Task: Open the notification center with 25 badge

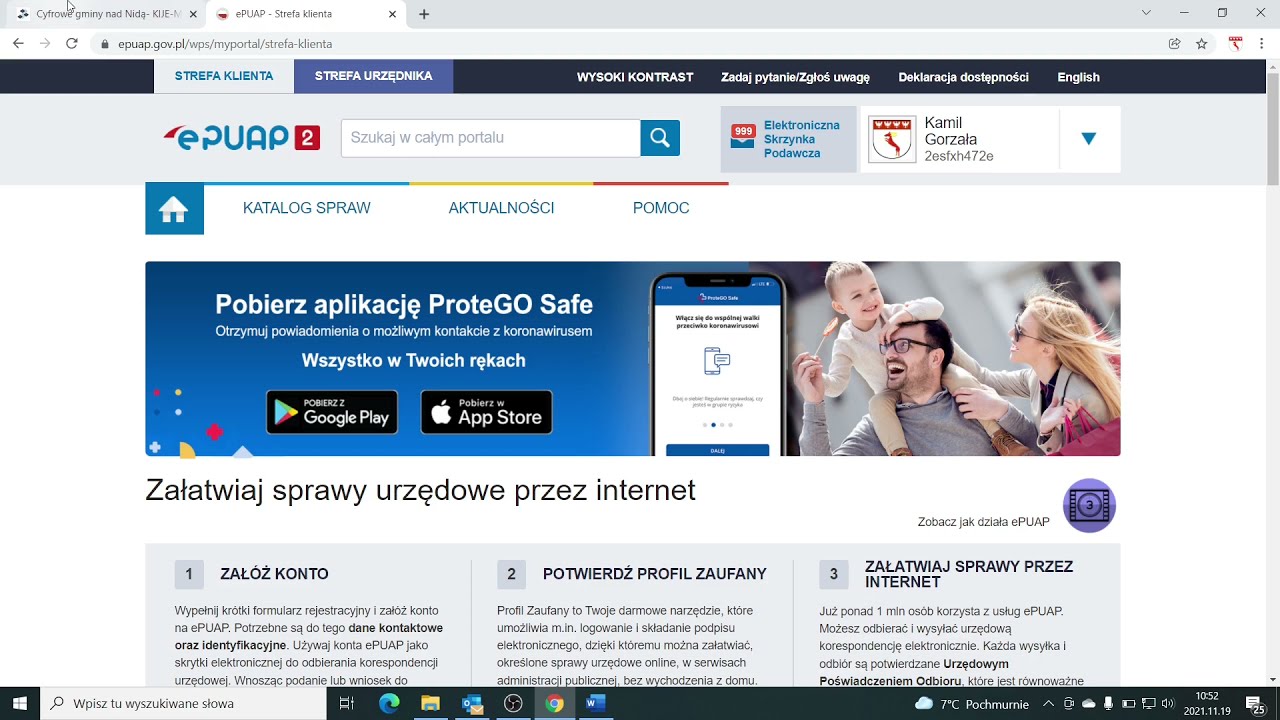Action: 1255,704
